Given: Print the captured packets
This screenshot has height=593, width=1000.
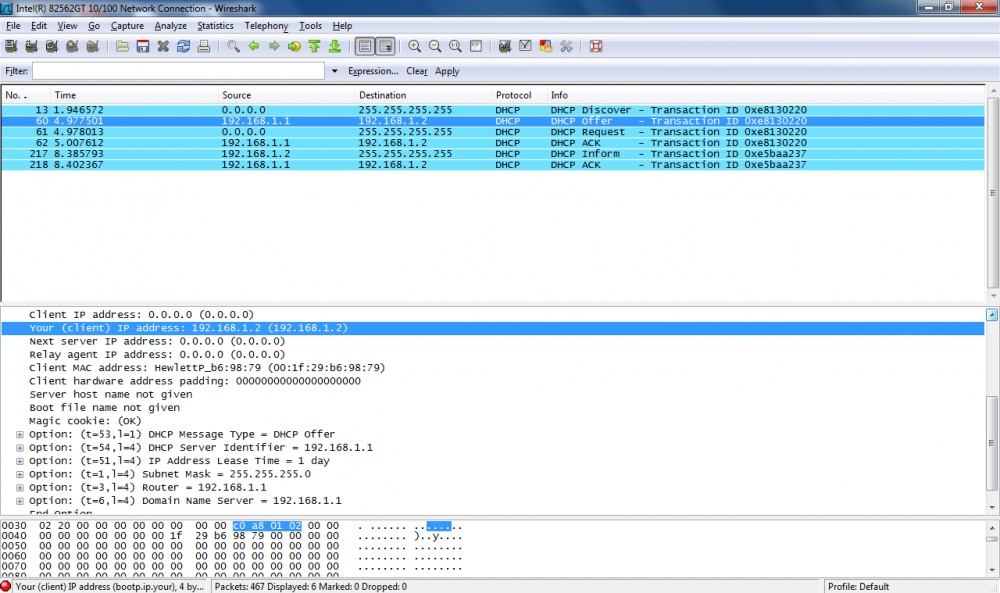Looking at the screenshot, I should (x=204, y=46).
